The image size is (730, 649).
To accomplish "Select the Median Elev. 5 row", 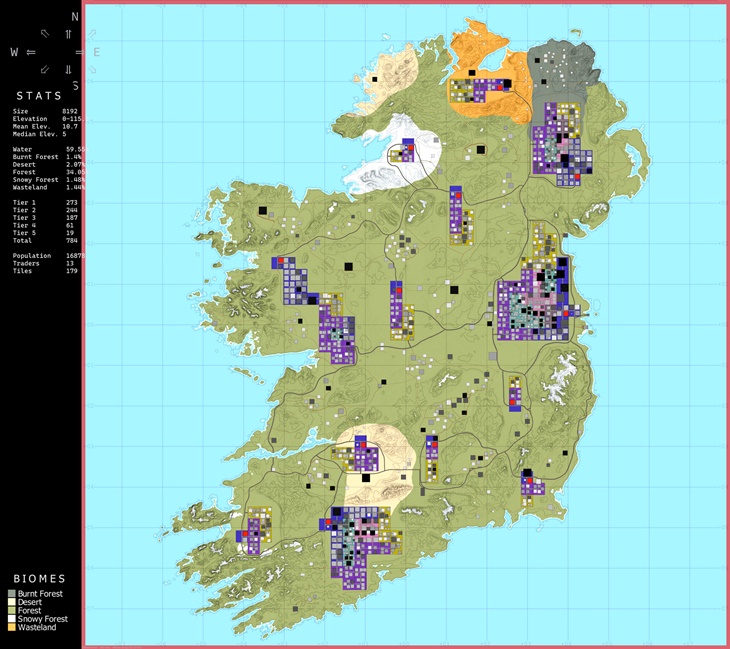I will tap(40, 134).
